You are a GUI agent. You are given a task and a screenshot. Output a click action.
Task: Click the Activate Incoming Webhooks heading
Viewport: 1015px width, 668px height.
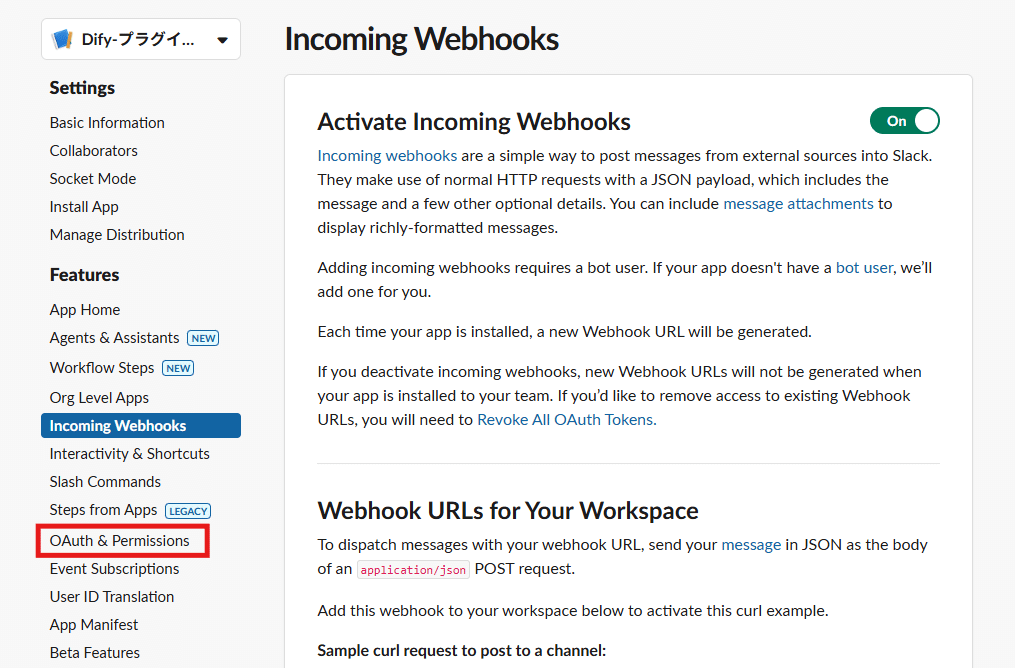(474, 122)
